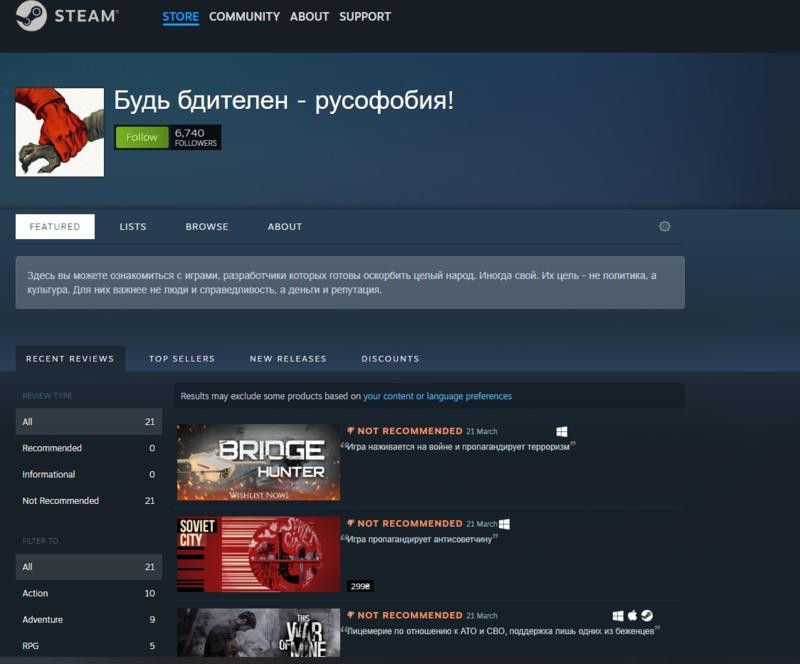Open curator settings gear icon

click(664, 226)
